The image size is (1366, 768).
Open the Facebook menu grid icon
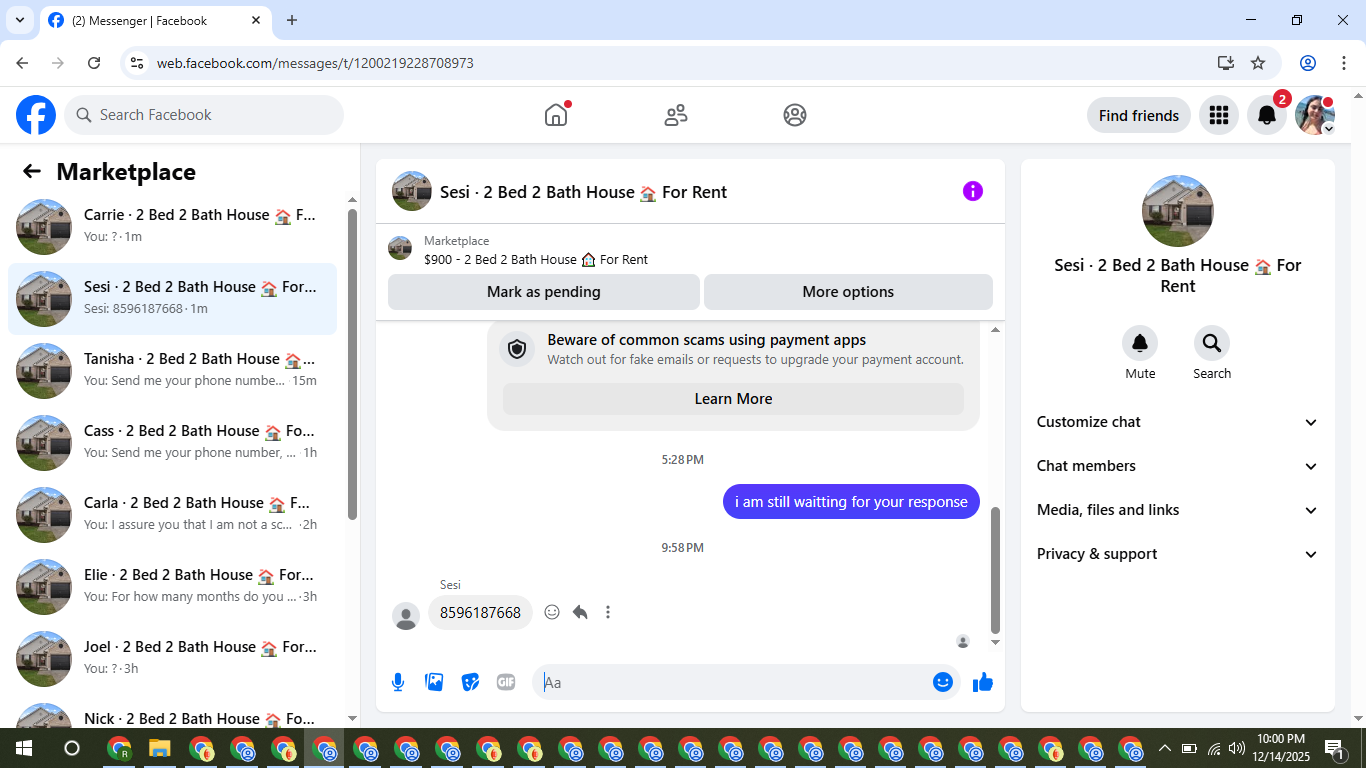click(1218, 115)
